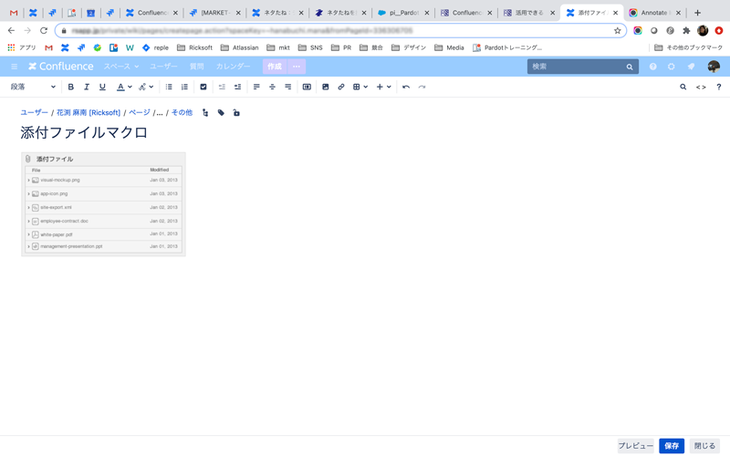The image size is (730, 456).
Task: Expand the collapsed breadcrumb ellipsis
Action: click(159, 113)
